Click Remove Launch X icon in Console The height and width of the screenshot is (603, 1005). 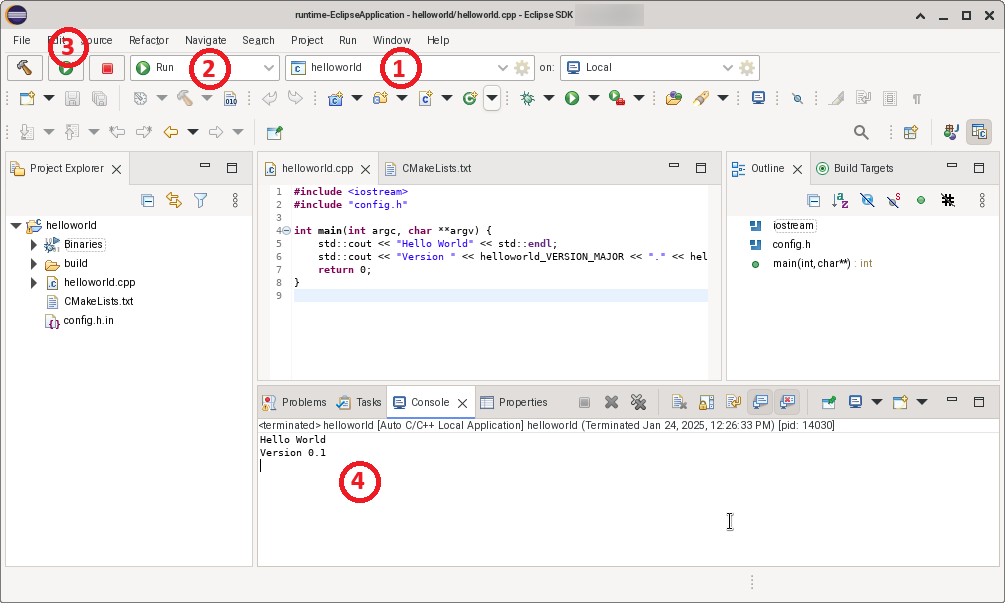click(611, 402)
